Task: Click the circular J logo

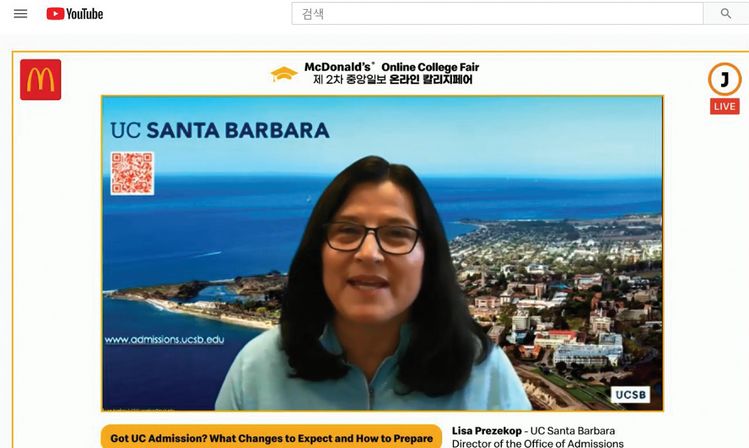Action: click(724, 79)
